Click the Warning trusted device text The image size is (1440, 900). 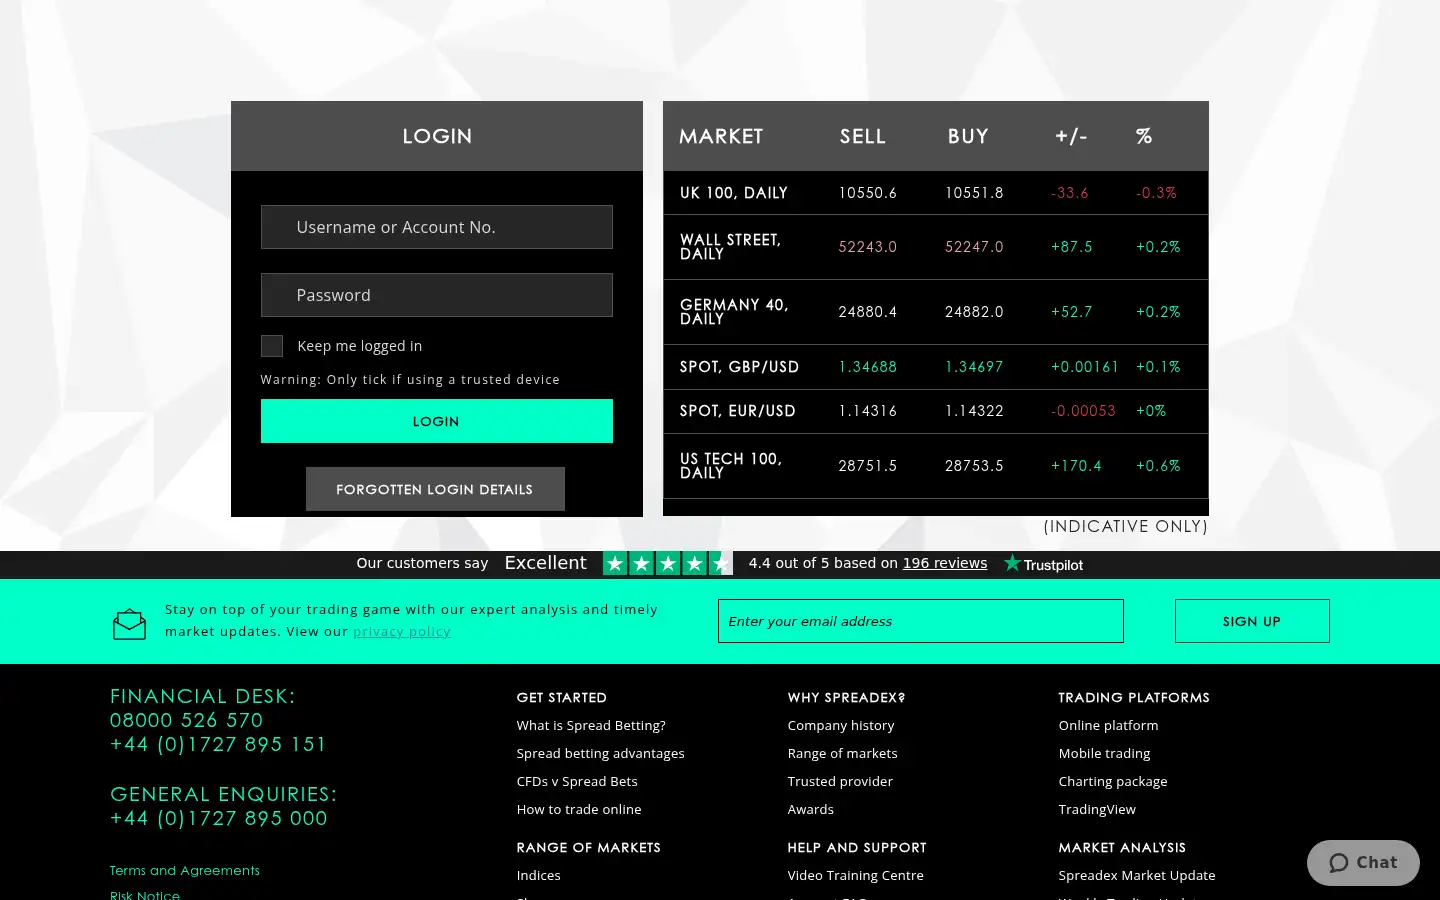[410, 379]
